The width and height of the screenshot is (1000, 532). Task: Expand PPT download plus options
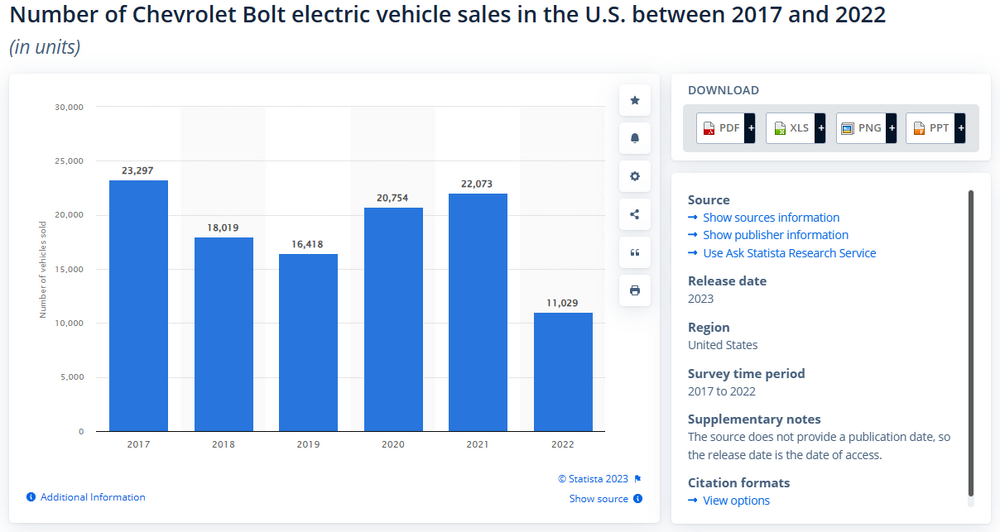(x=961, y=128)
